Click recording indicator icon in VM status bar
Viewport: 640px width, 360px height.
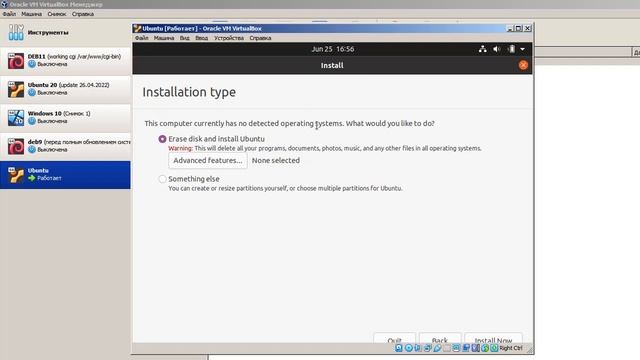pyautogui.click(x=466, y=348)
